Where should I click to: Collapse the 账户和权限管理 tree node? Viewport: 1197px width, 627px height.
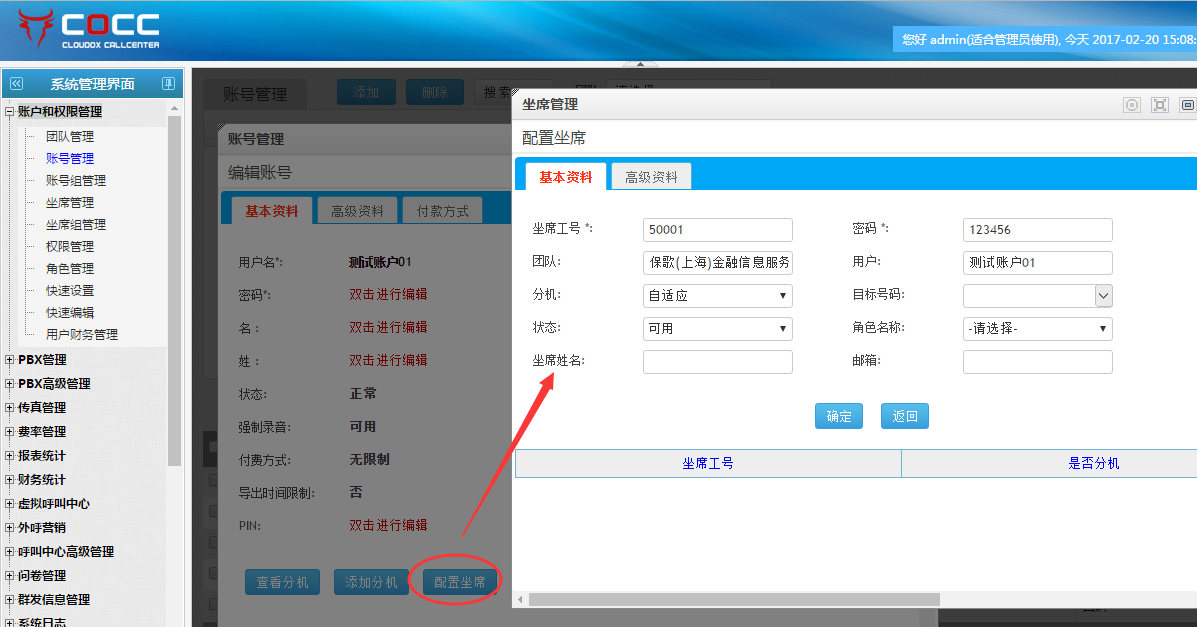(10, 112)
